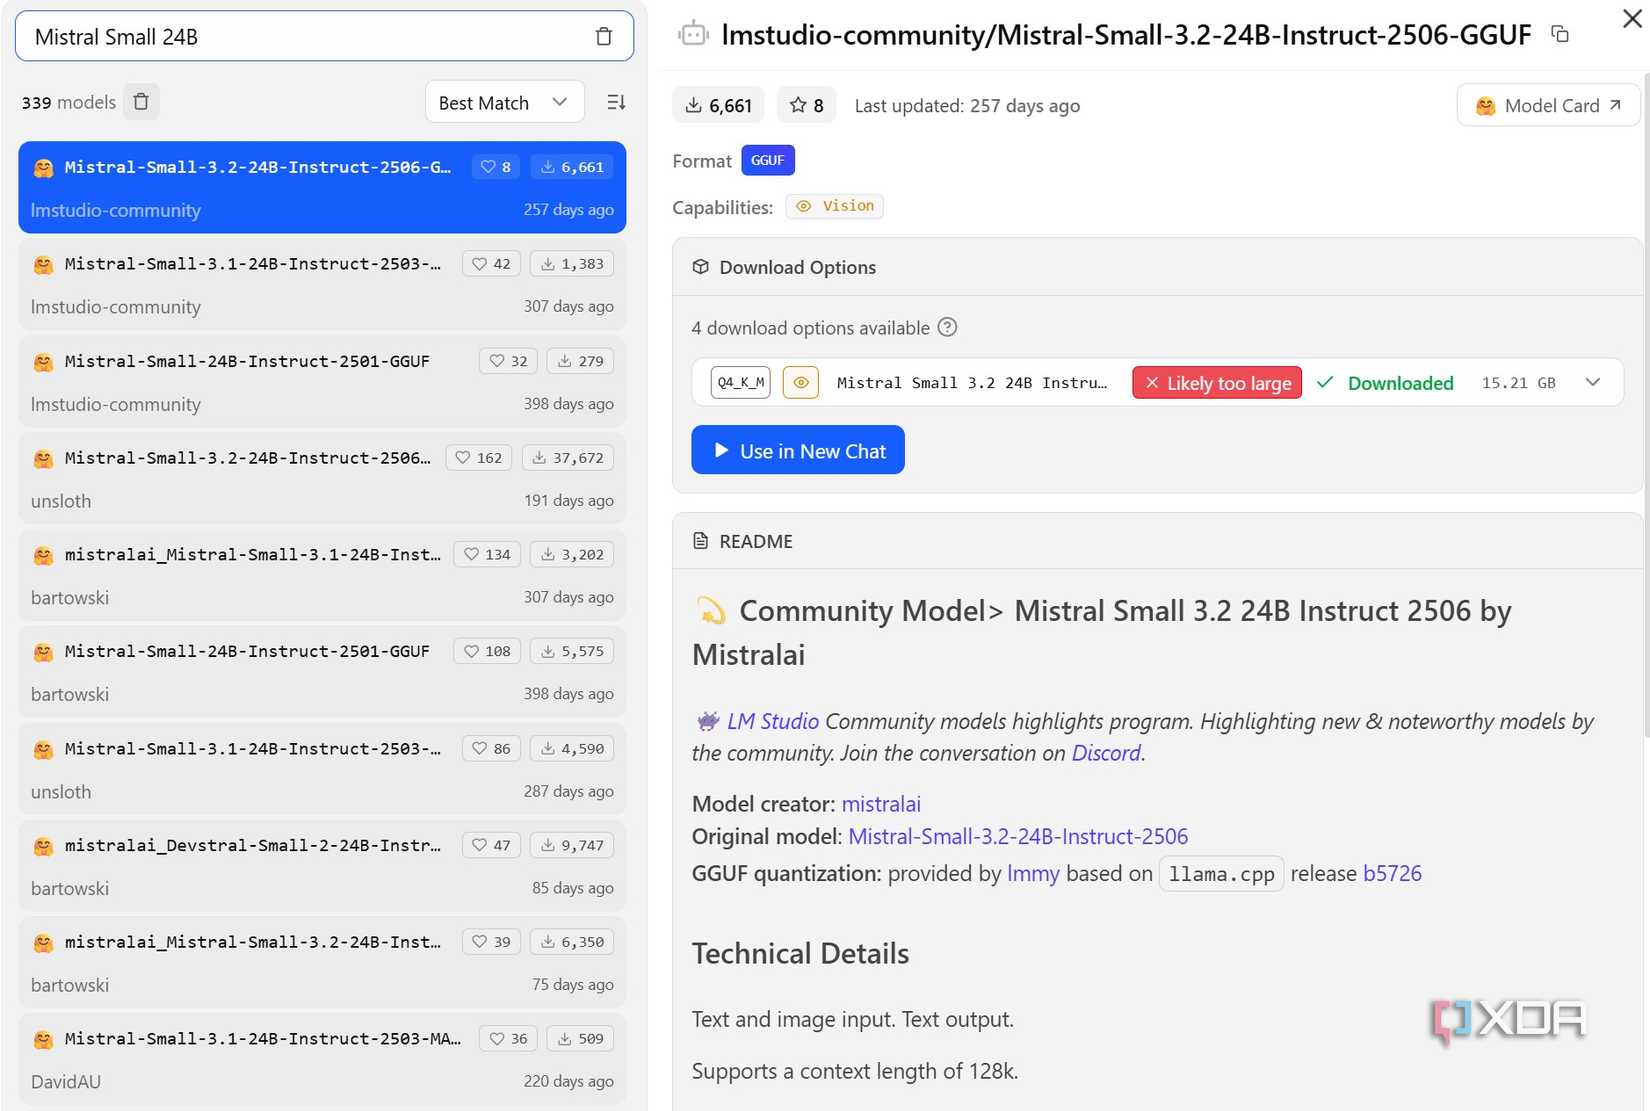This screenshot has width=1650, height=1111.
Task: Click the download count 6,661 in details header
Action: [719, 105]
